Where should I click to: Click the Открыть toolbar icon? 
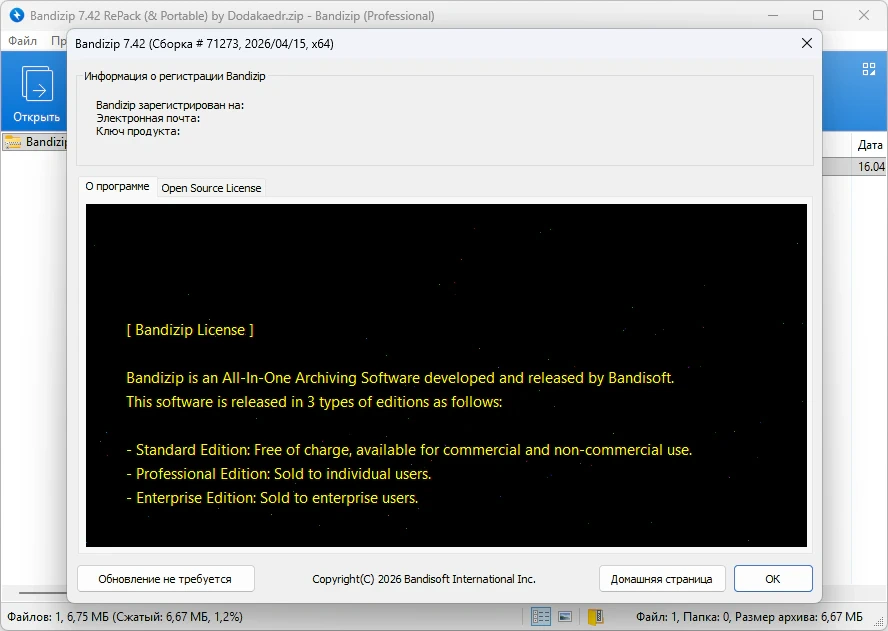tap(37, 93)
